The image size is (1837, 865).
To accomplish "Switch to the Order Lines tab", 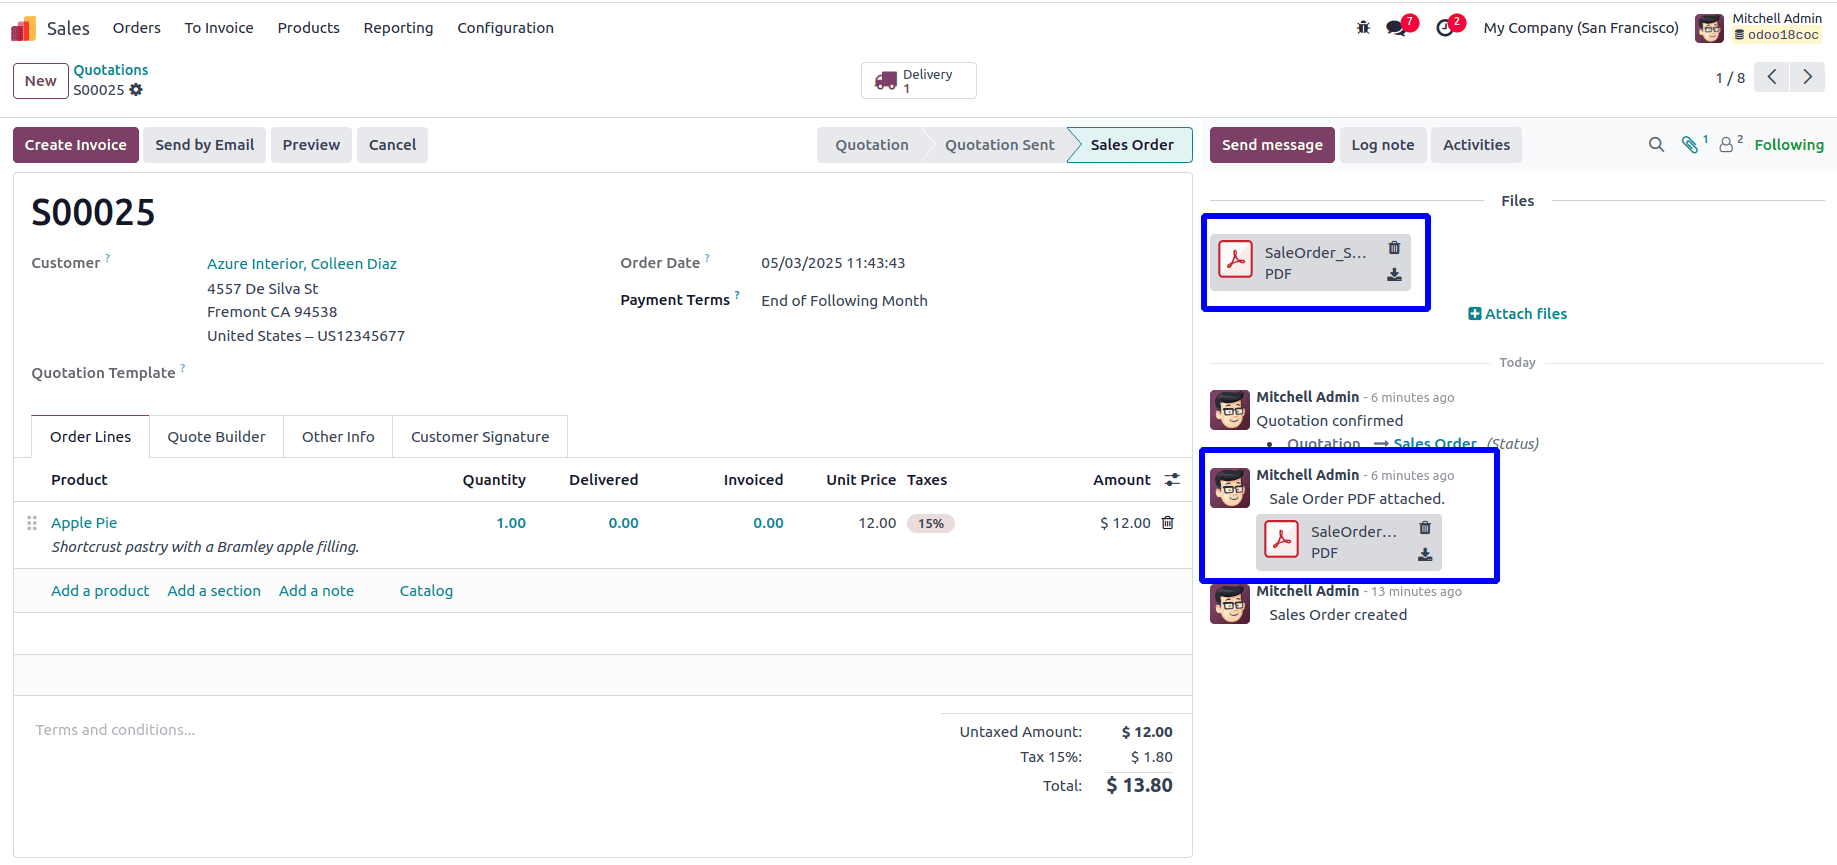I will [x=91, y=437].
